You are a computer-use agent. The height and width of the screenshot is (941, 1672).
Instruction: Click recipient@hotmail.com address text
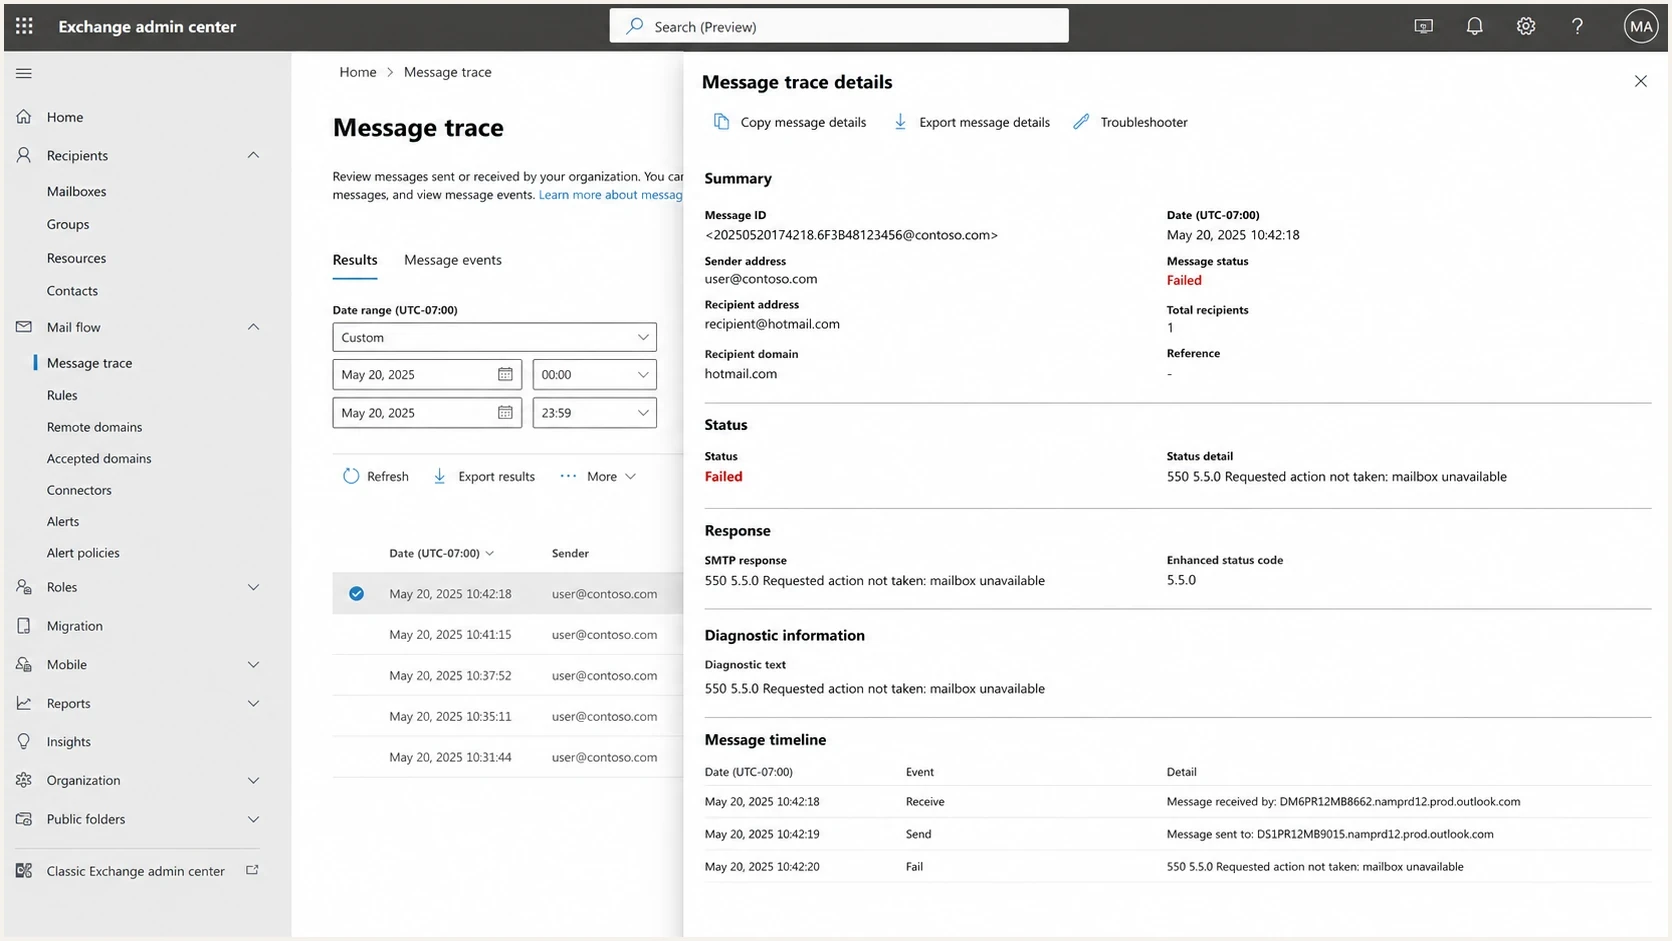[x=772, y=324]
